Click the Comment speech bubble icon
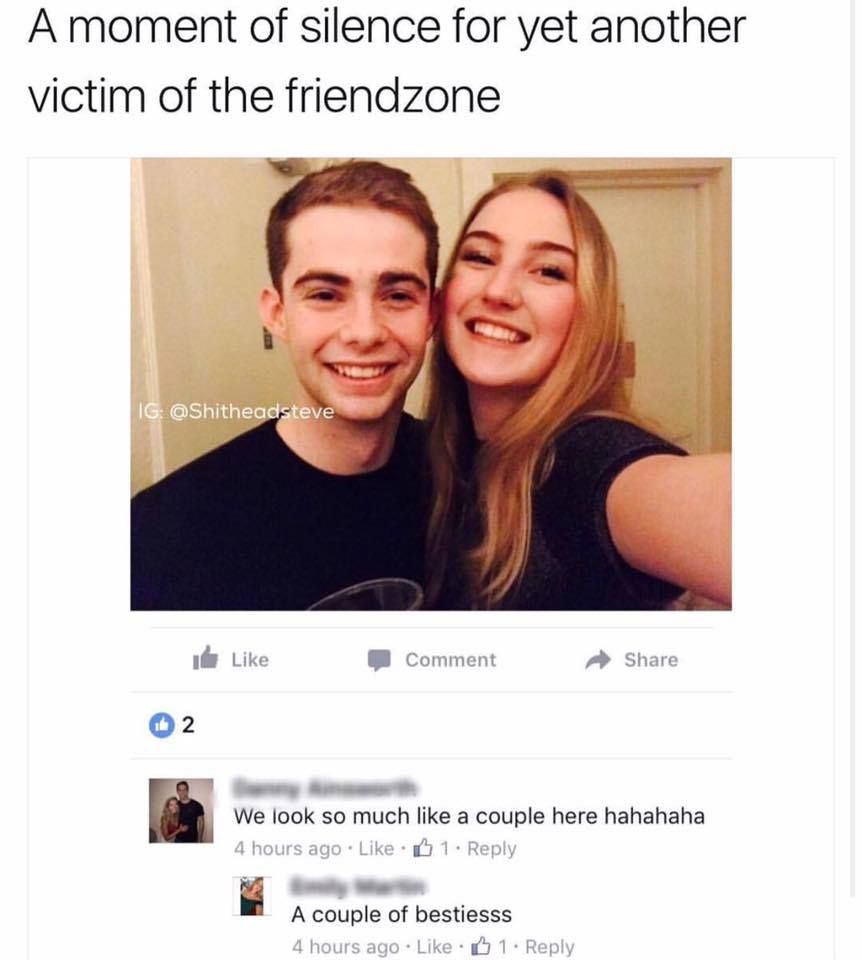This screenshot has height=960, width=862. 379,660
